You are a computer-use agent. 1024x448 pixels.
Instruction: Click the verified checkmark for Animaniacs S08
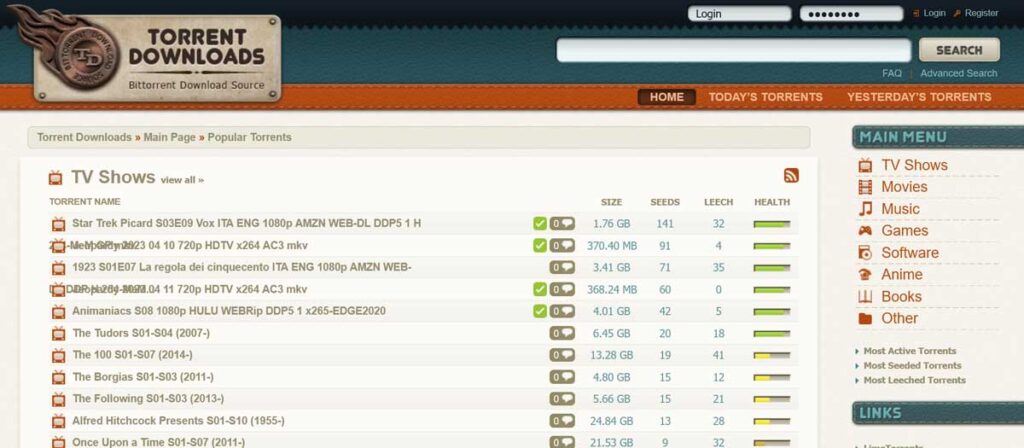539,311
